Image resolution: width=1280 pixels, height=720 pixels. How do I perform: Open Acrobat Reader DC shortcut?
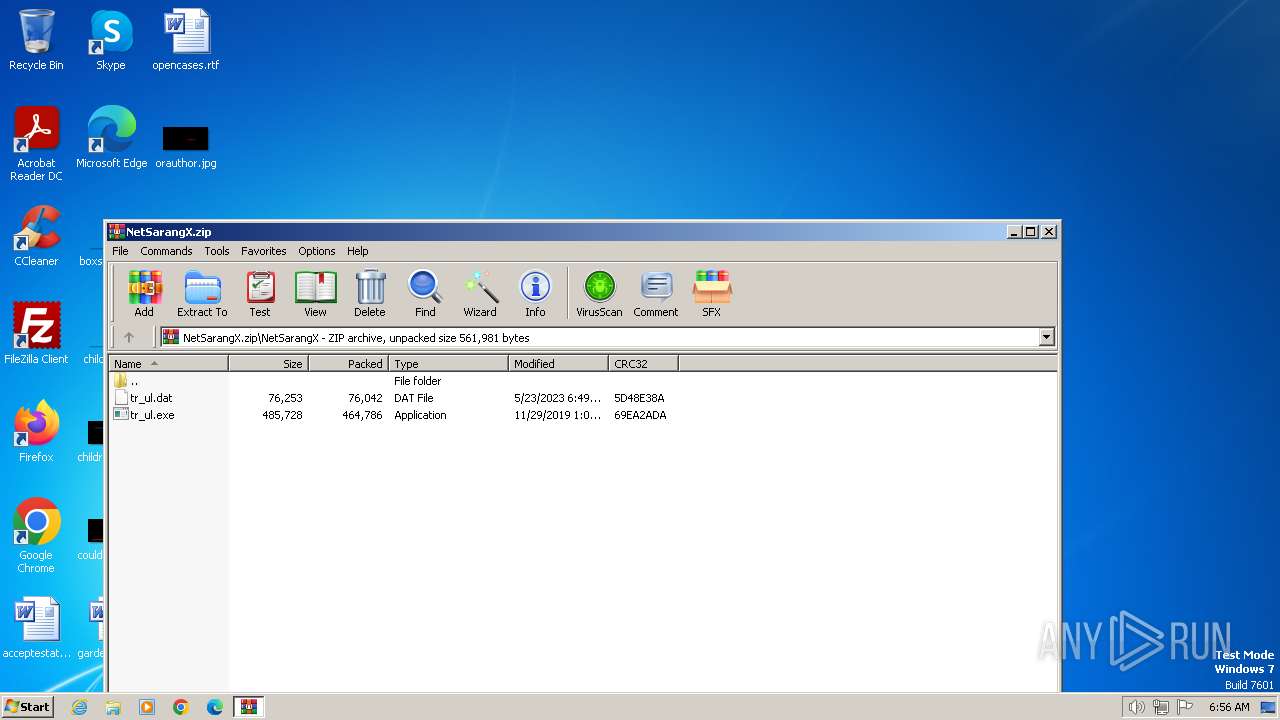(36, 144)
